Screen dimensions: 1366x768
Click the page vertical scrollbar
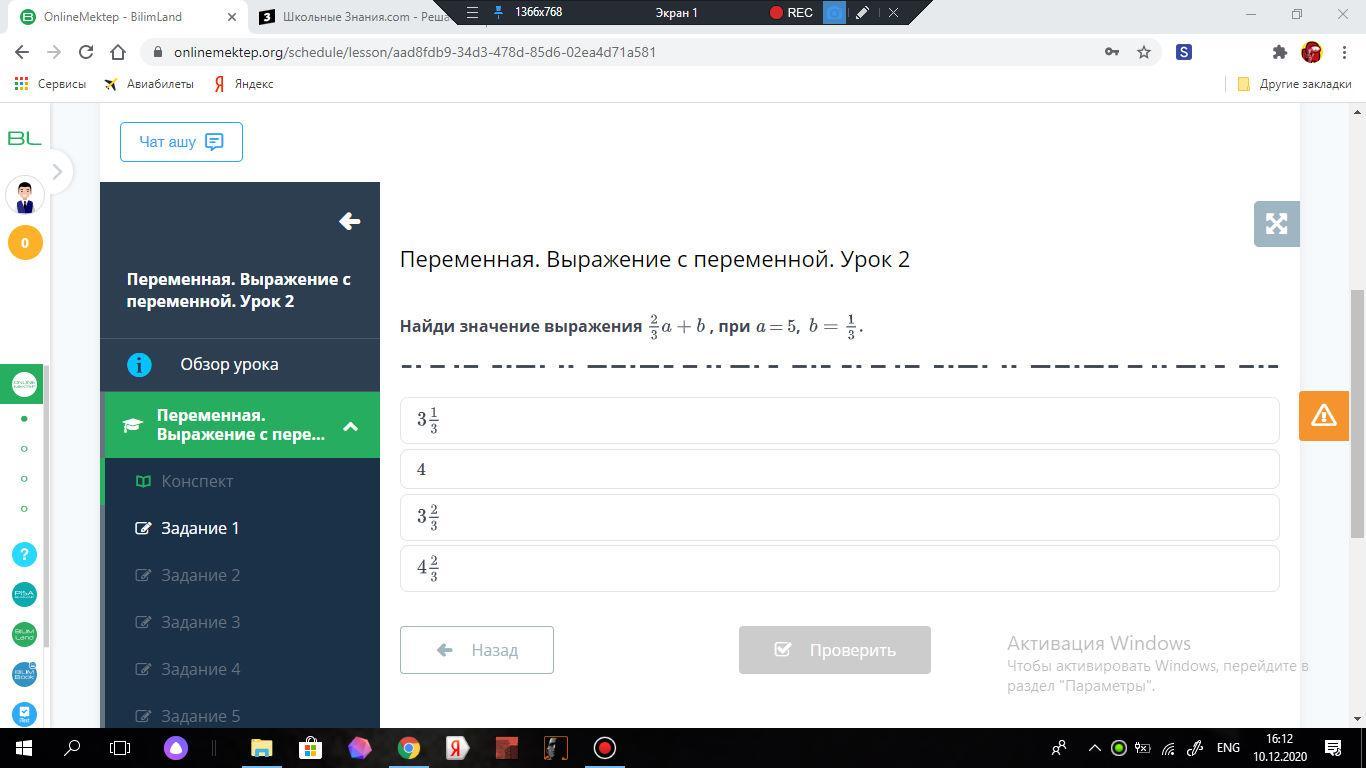(x=1356, y=410)
